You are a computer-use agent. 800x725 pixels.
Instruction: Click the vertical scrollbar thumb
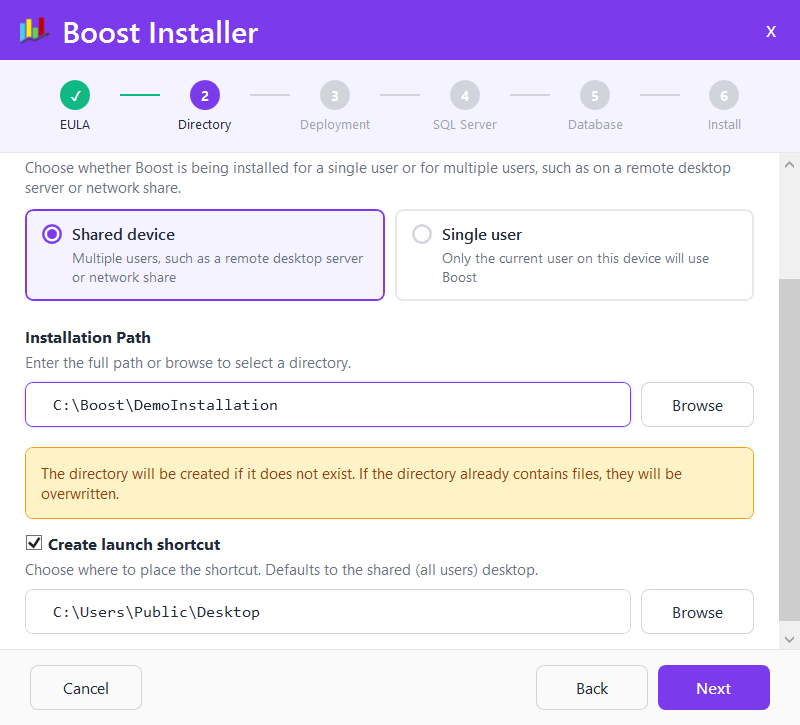pos(789,450)
